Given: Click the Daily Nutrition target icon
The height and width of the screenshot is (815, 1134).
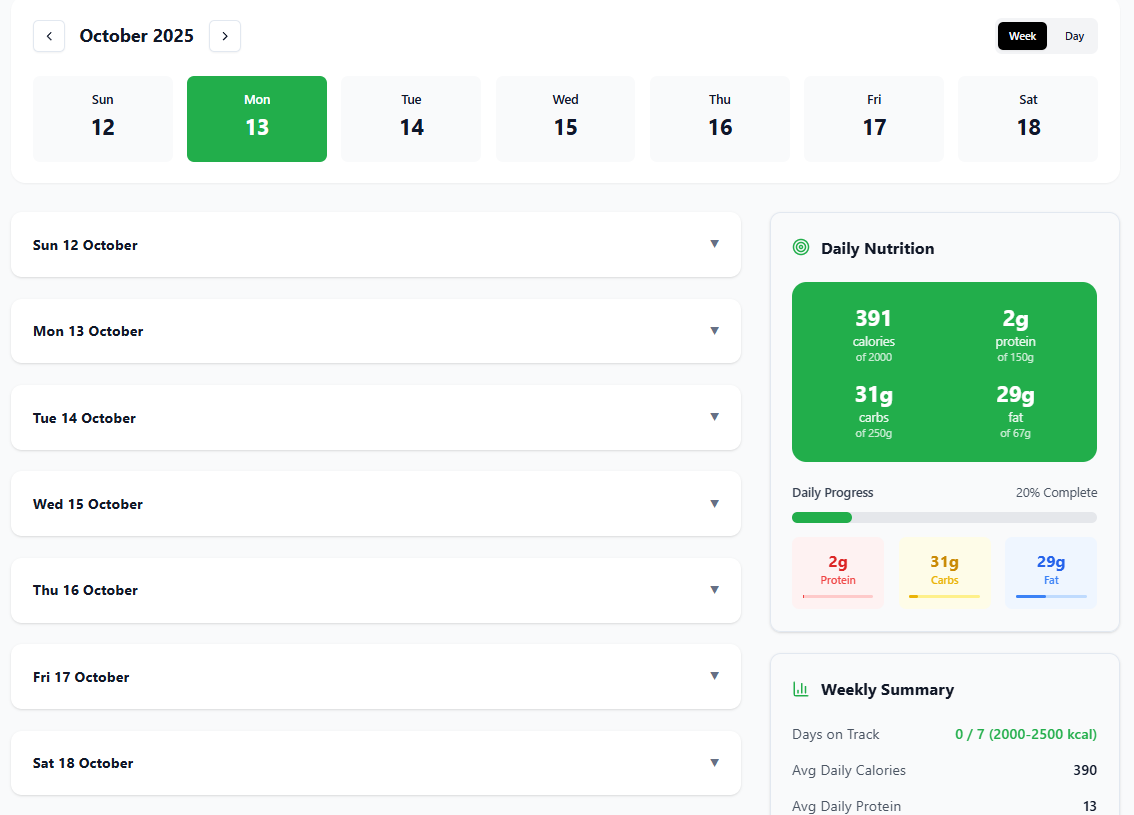Looking at the screenshot, I should pos(800,248).
